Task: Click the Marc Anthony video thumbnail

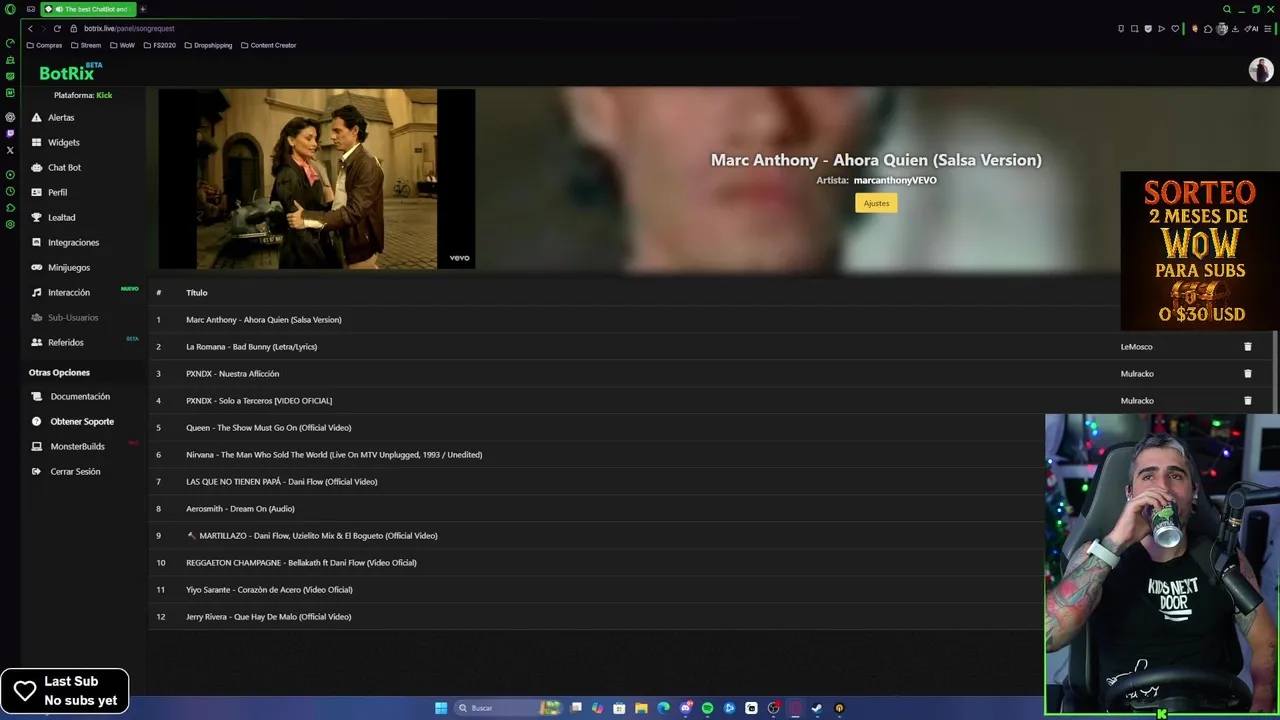Action: click(316, 179)
